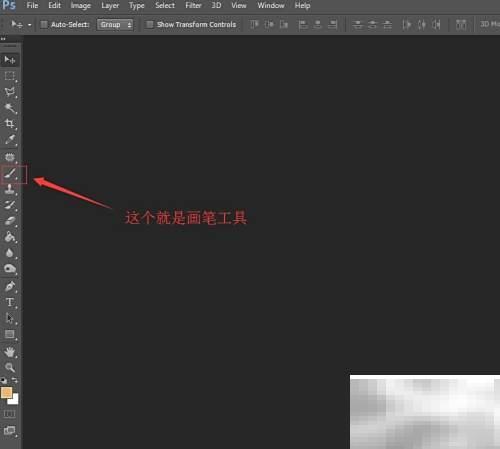Click the Photoshop Ps logo
This screenshot has width=500, height=449.
[9, 5]
